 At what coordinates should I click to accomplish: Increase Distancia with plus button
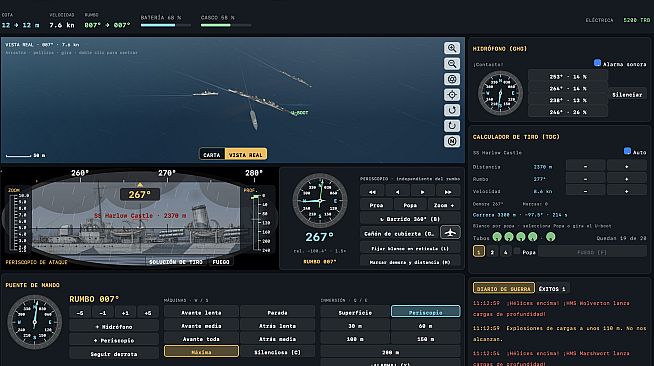[x=626, y=166]
